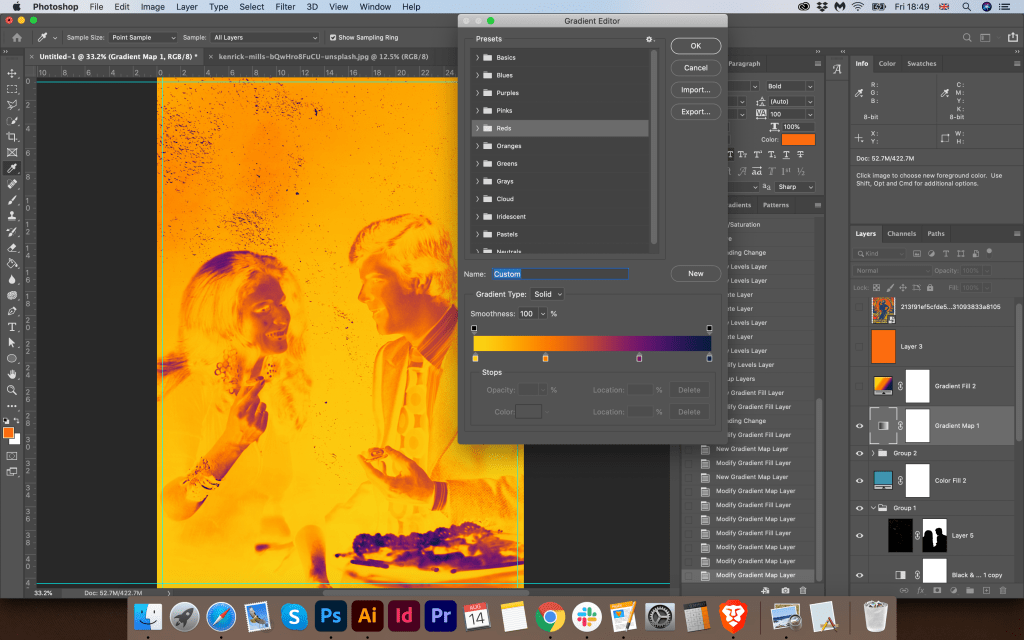
Task: Open the Filter menu
Action: 285,7
